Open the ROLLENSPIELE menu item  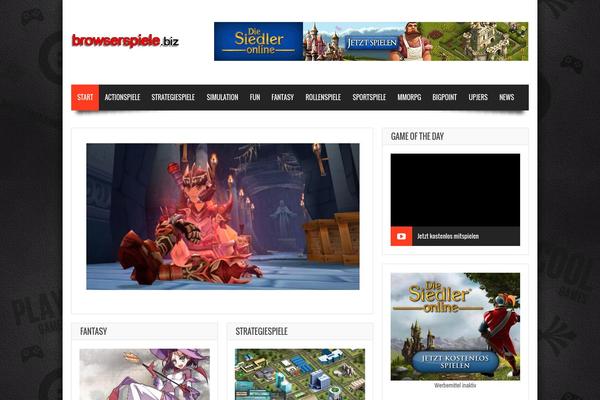[323, 97]
